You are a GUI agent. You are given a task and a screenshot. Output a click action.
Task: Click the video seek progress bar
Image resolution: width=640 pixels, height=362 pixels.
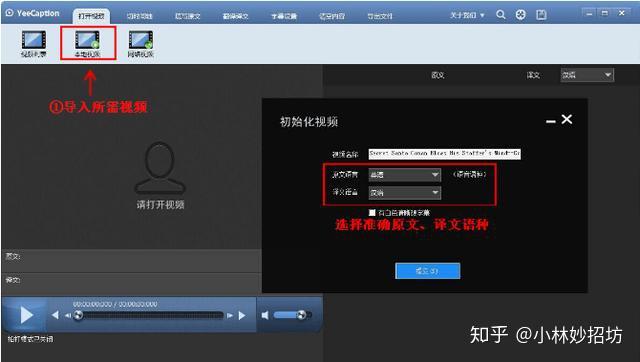tap(149, 315)
